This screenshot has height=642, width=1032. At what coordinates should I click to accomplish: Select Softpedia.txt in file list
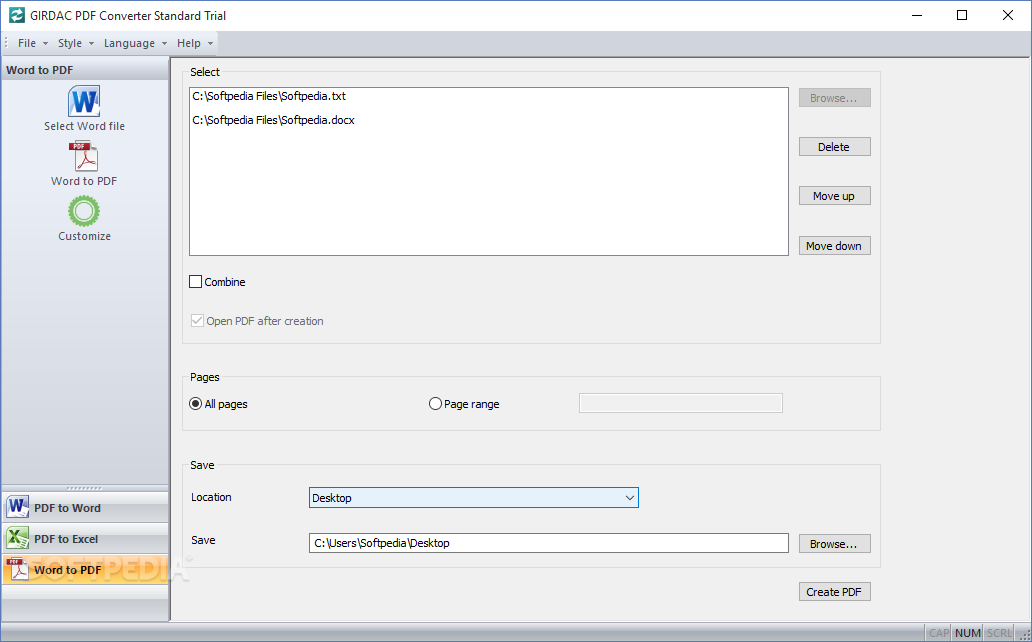[x=269, y=96]
